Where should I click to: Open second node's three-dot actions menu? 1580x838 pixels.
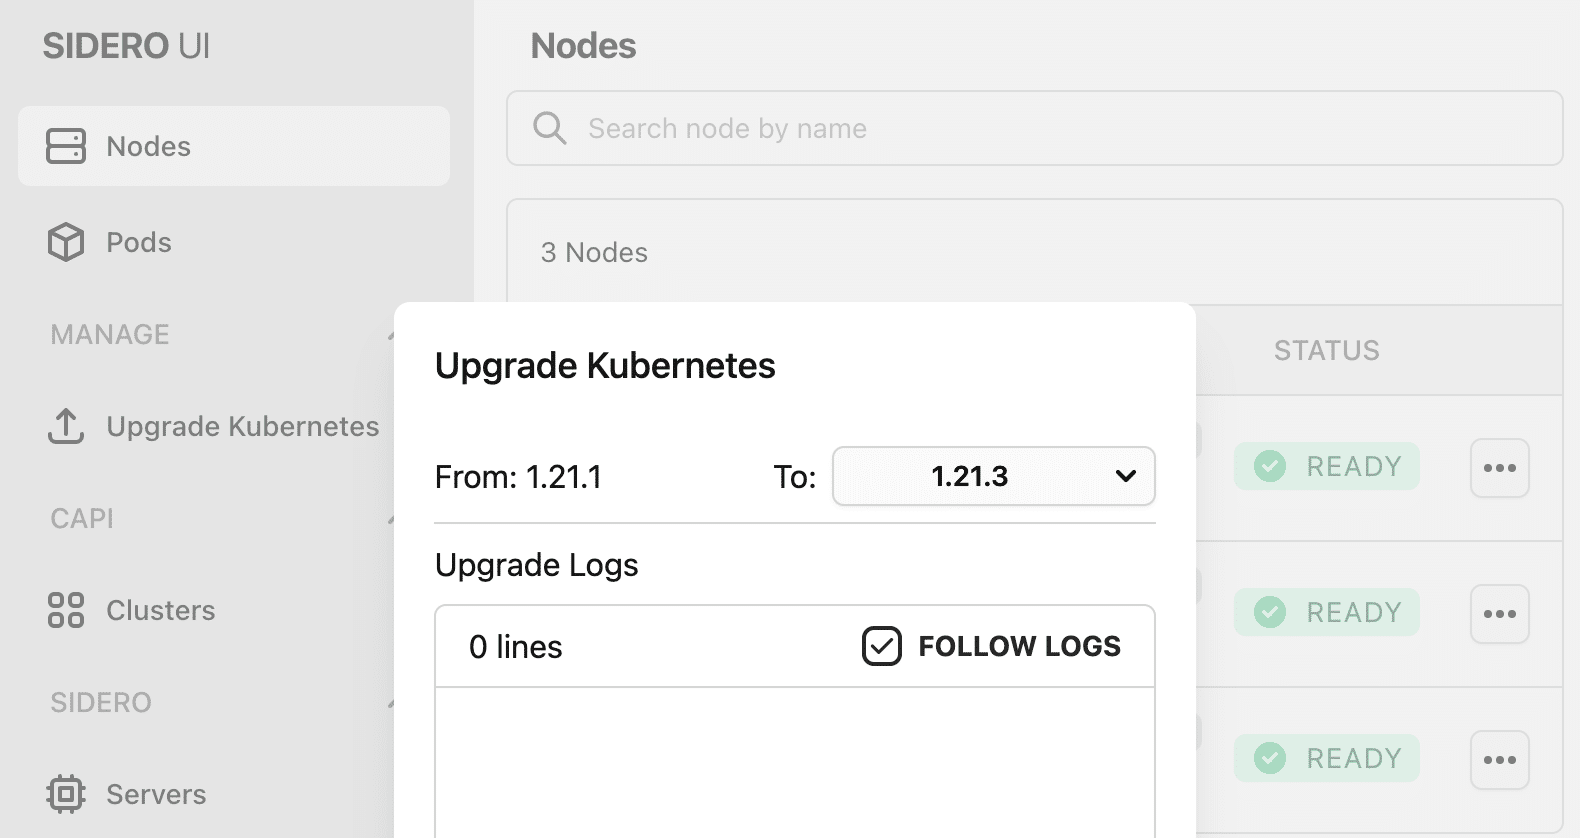click(x=1499, y=614)
